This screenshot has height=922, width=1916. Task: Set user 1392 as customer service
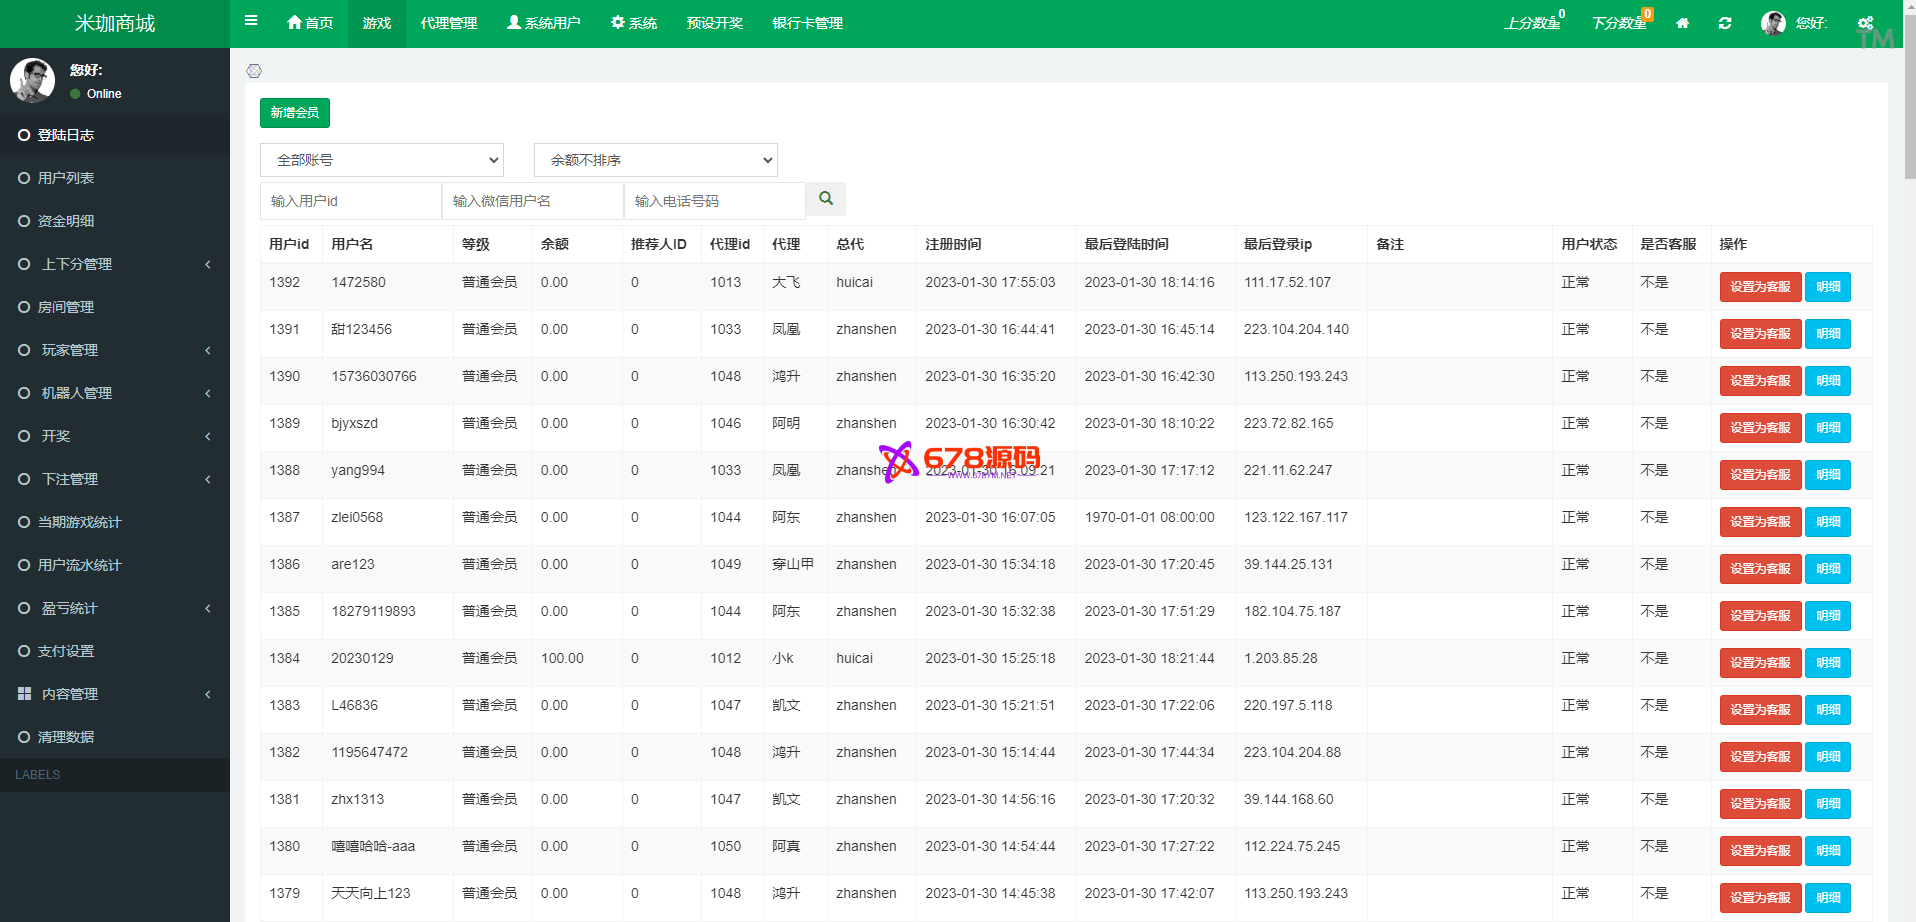(x=1759, y=287)
